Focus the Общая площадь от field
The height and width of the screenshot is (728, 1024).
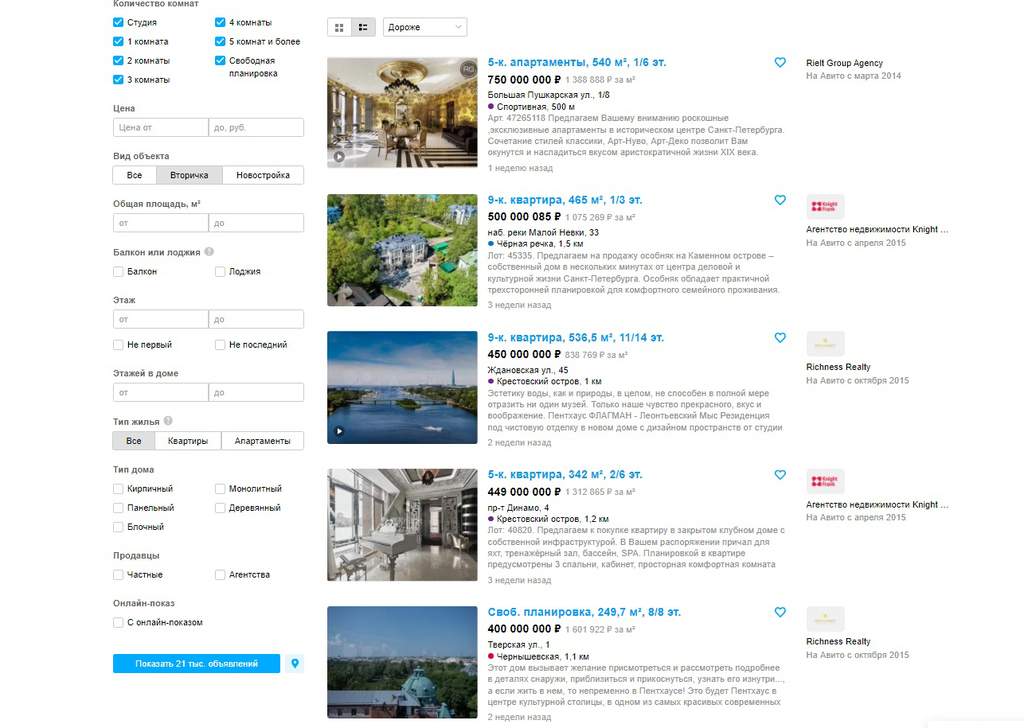click(161, 223)
